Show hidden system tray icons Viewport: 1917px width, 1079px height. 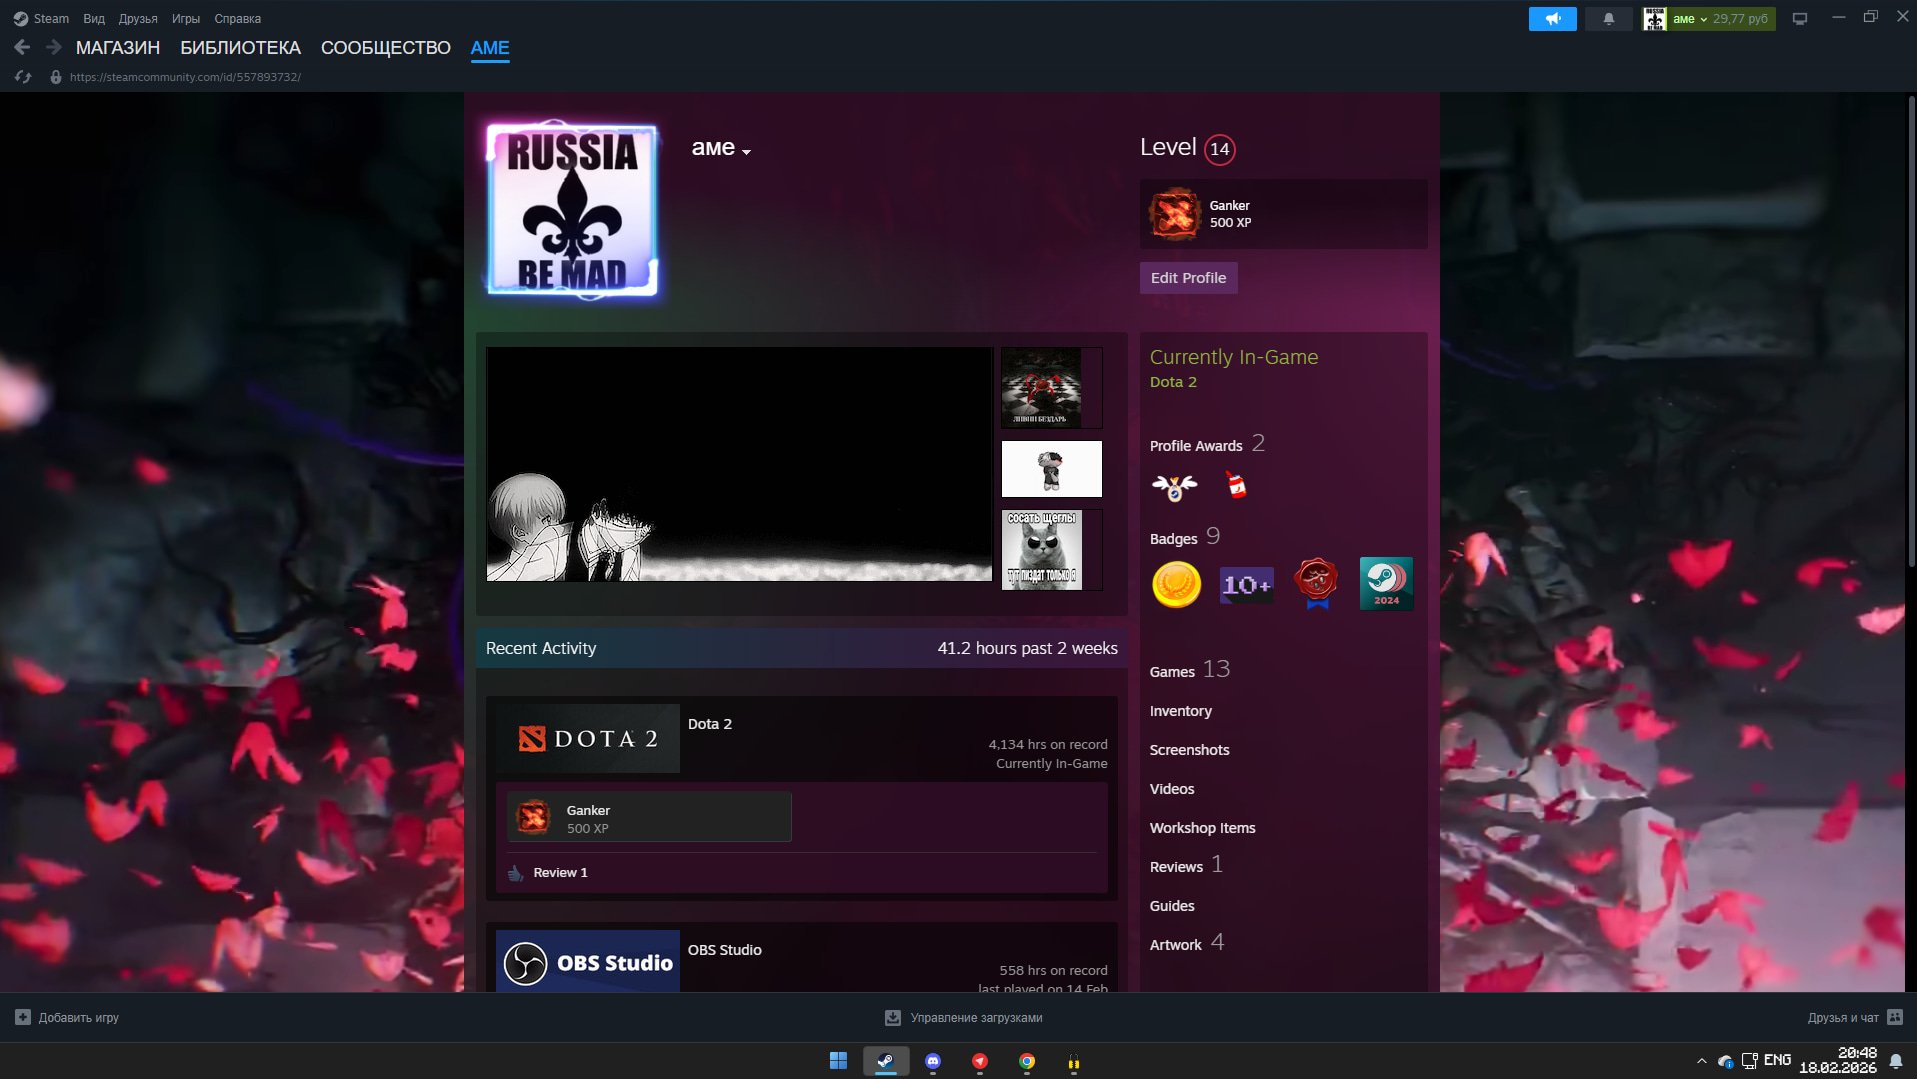(x=1701, y=1061)
